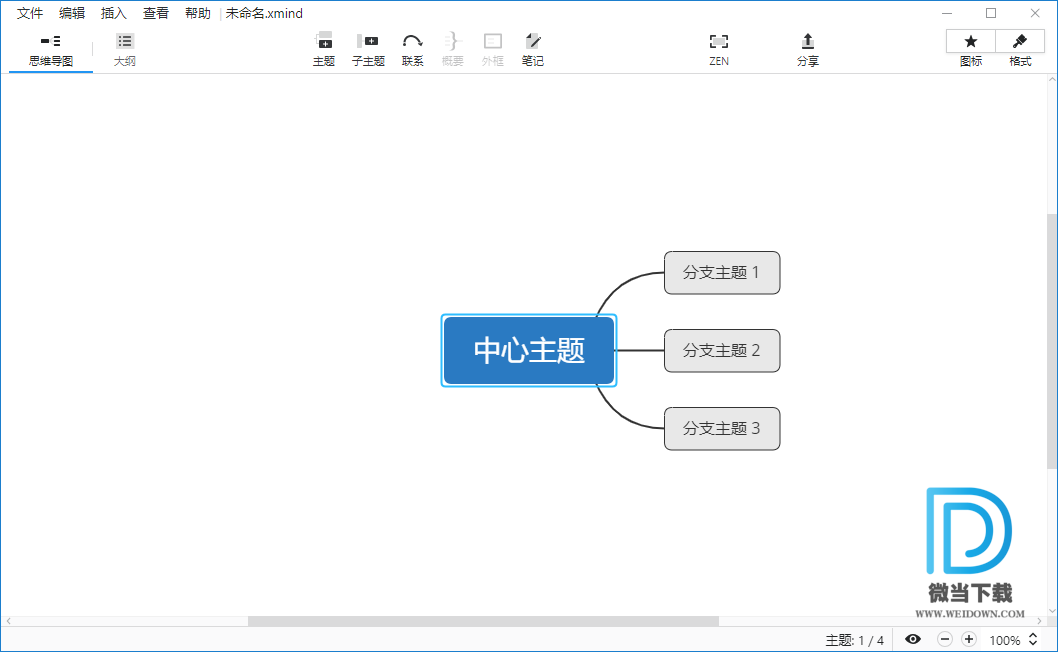This screenshot has width=1058, height=652.
Task: Toggle the eye visibility icon in status bar
Action: point(913,639)
